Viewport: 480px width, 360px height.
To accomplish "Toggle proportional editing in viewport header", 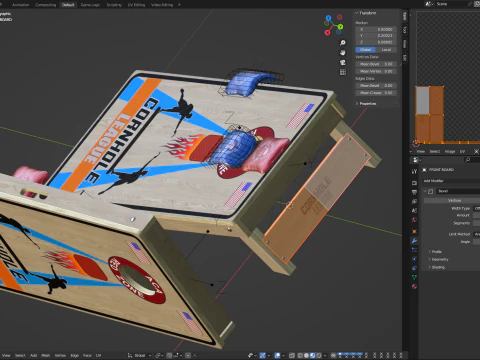I will pos(188,355).
